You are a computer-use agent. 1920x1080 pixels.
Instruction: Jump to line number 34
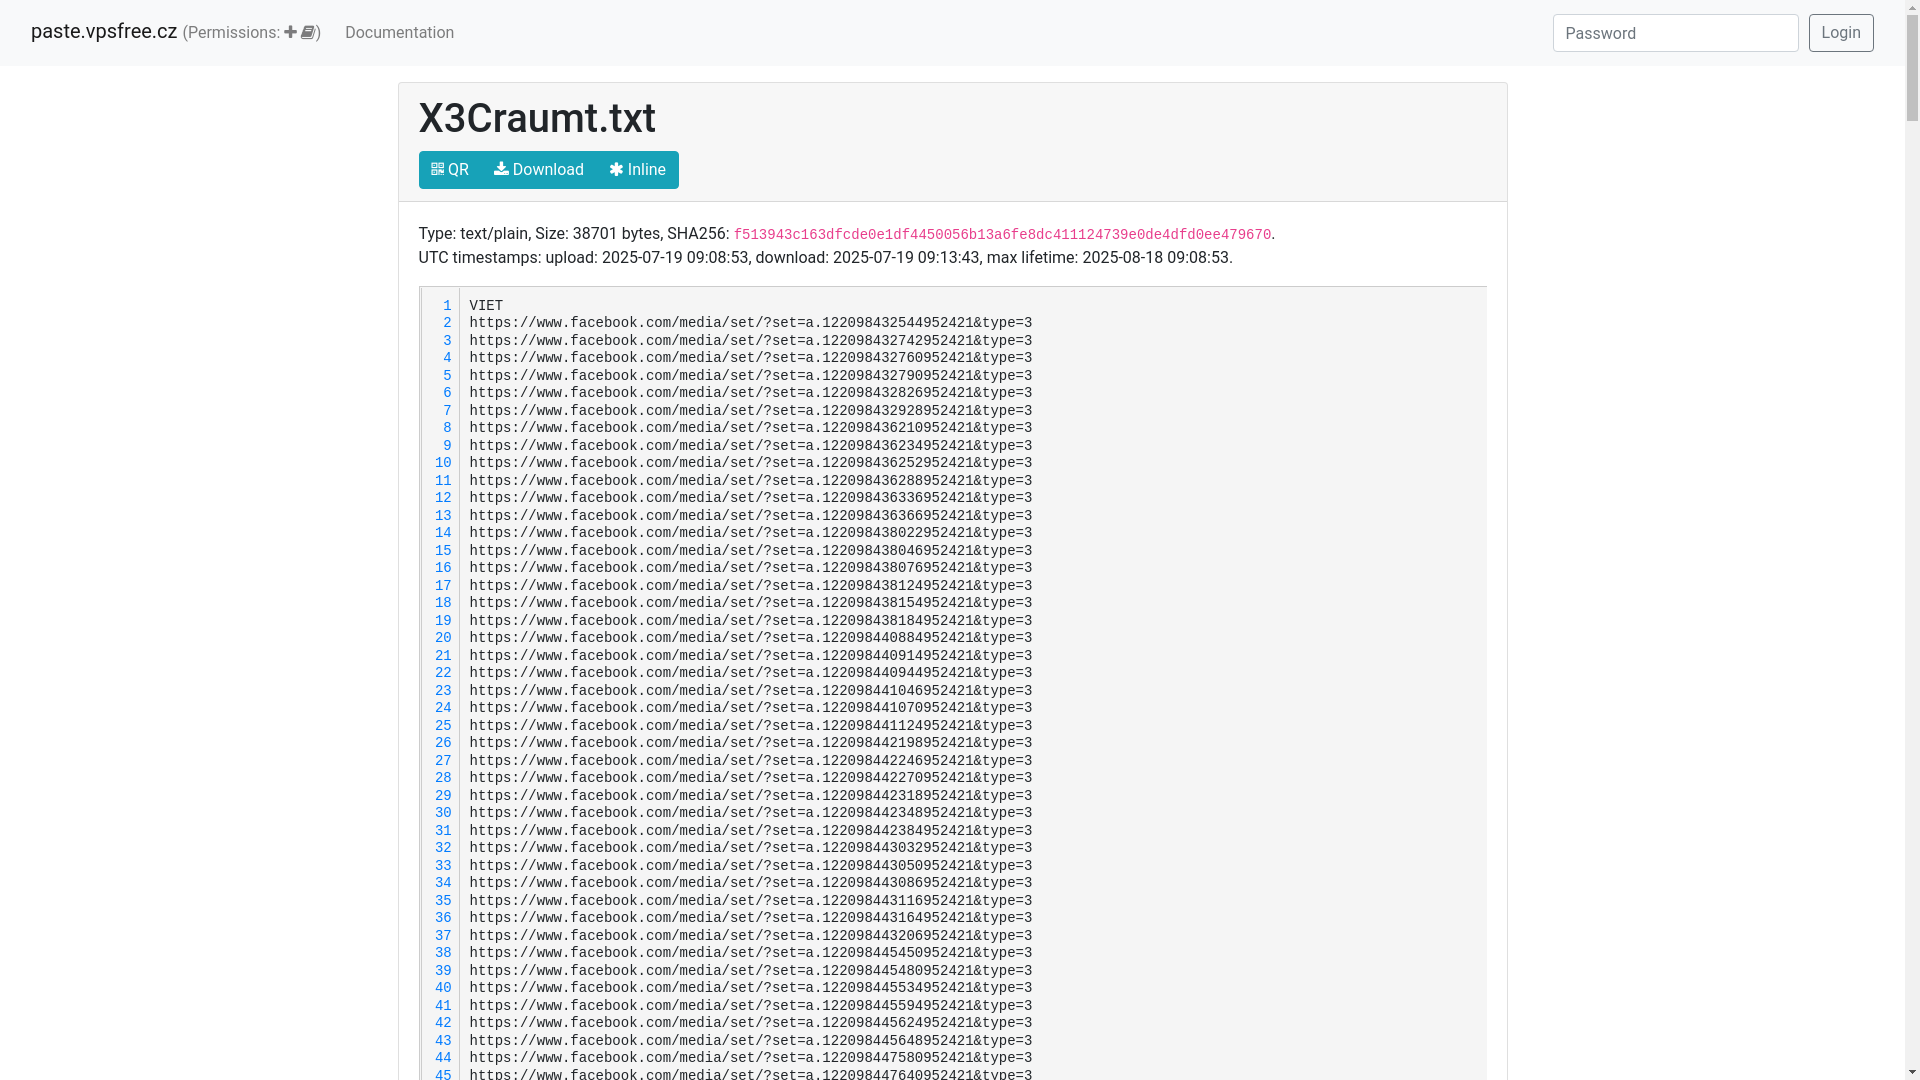[x=443, y=883]
